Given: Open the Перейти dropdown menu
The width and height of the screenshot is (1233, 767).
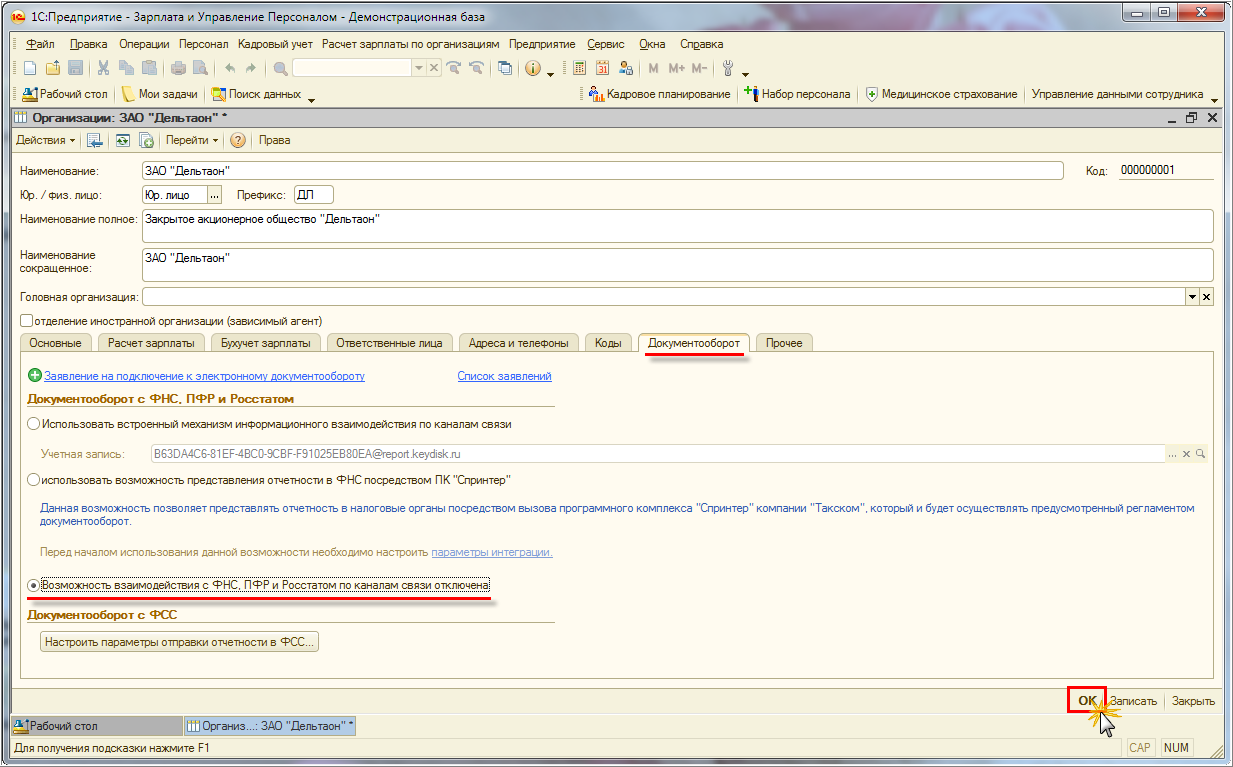Looking at the screenshot, I should tap(192, 140).
